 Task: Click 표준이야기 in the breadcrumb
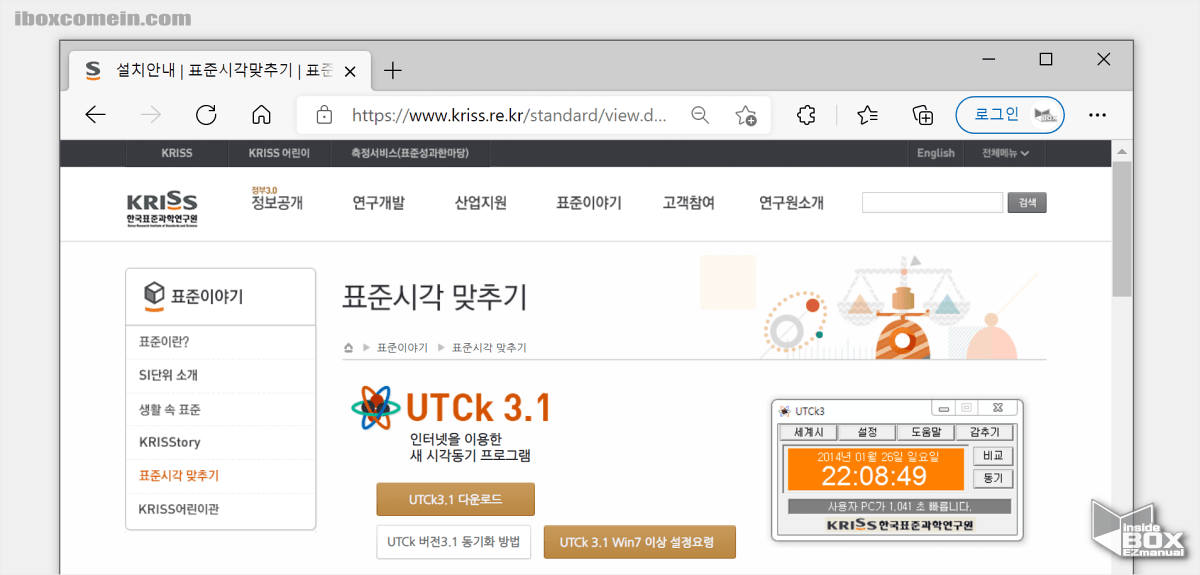402,348
